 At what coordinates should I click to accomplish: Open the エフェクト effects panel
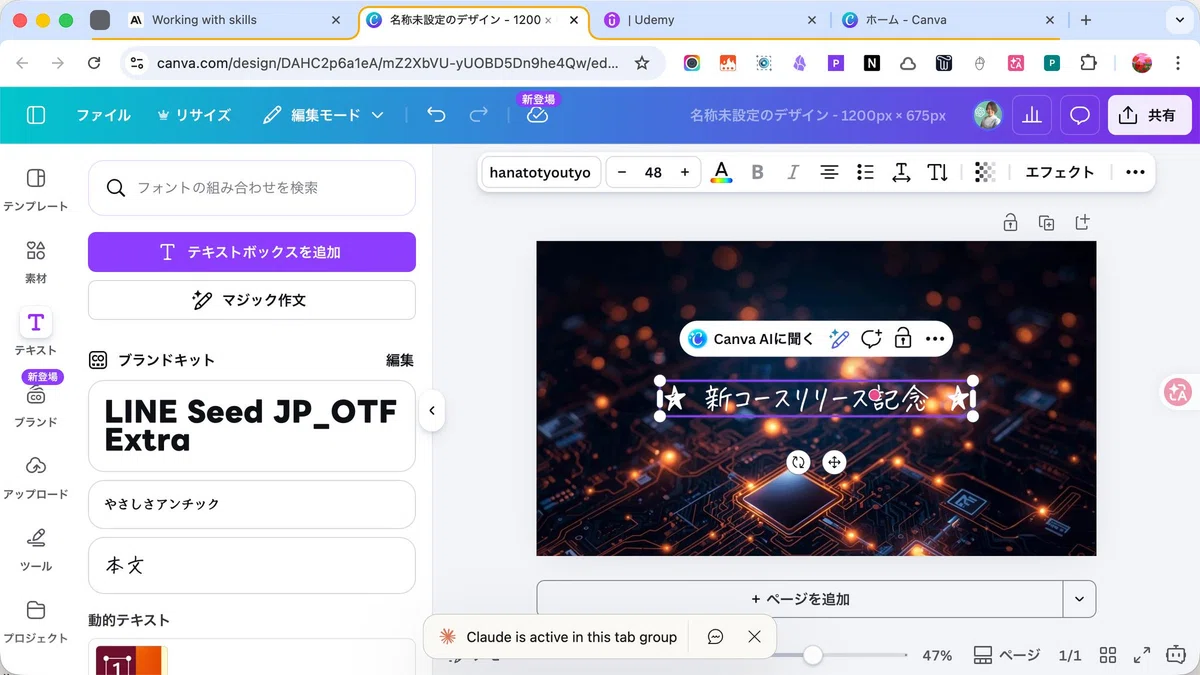tap(1060, 172)
